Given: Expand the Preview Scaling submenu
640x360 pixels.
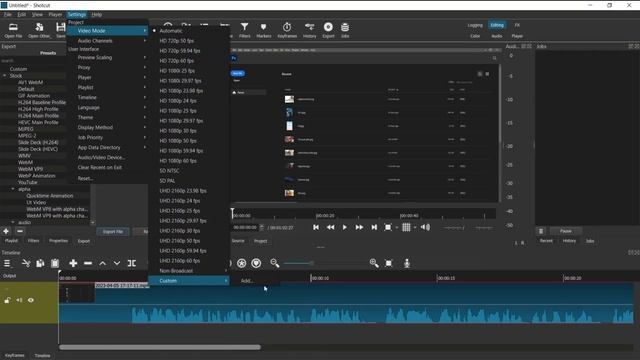Looking at the screenshot, I should pyautogui.click(x=108, y=58).
